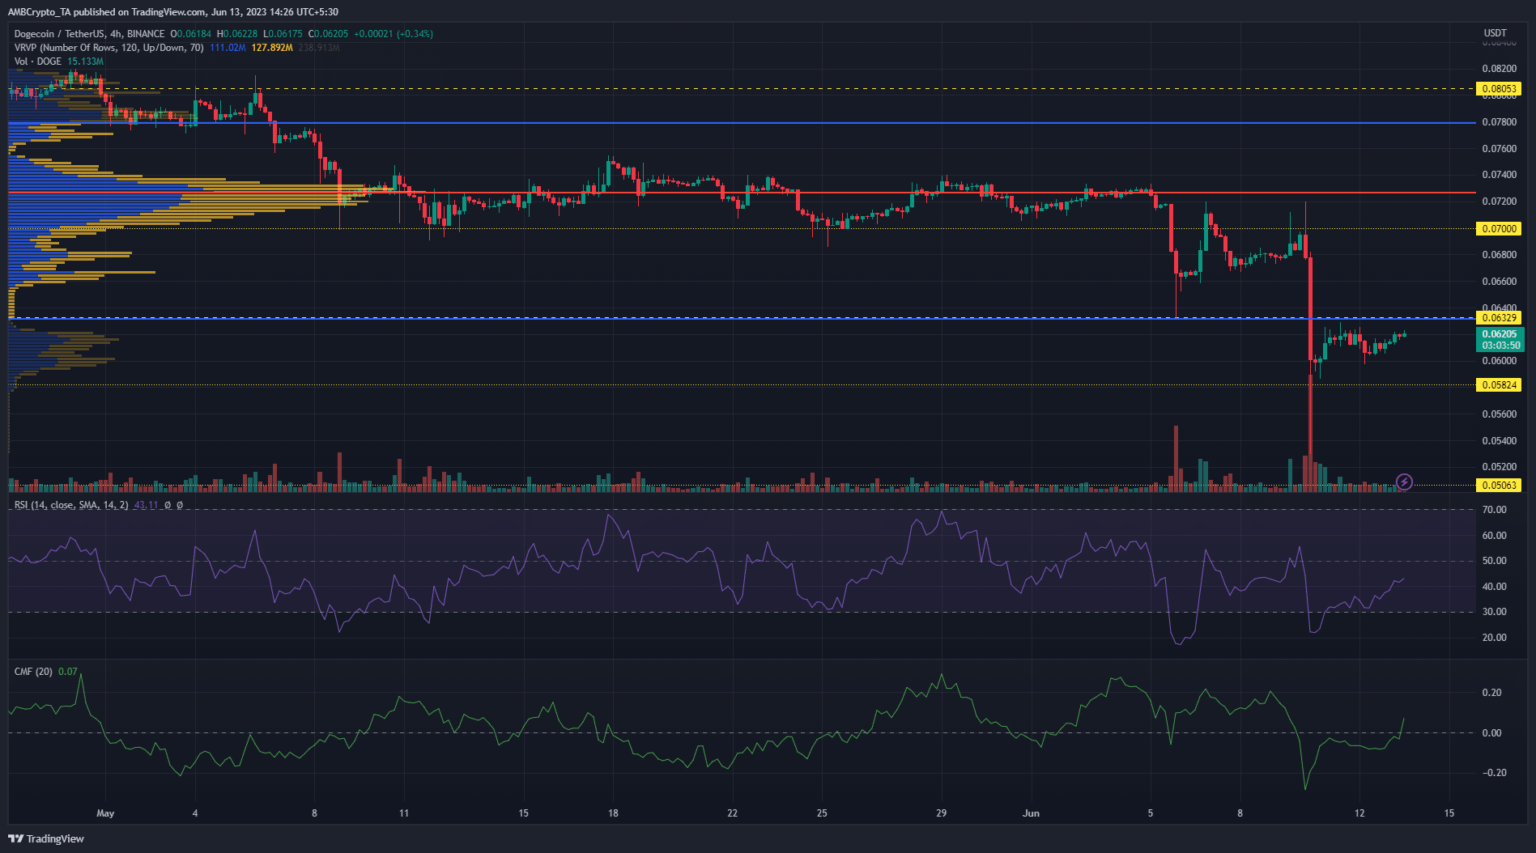Viewport: 1536px width, 853px height.
Task: Click the 0.08053 yellow price label
Action: 1499,89
